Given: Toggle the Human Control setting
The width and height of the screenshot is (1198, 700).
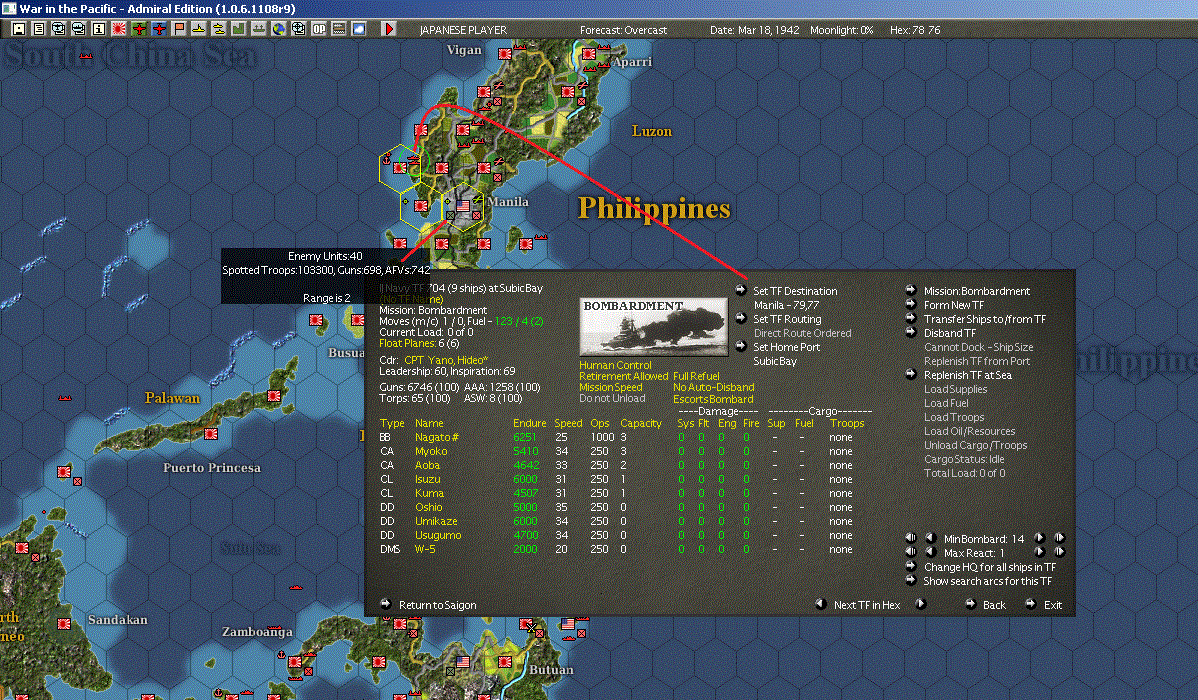Looking at the screenshot, I should (x=615, y=365).
